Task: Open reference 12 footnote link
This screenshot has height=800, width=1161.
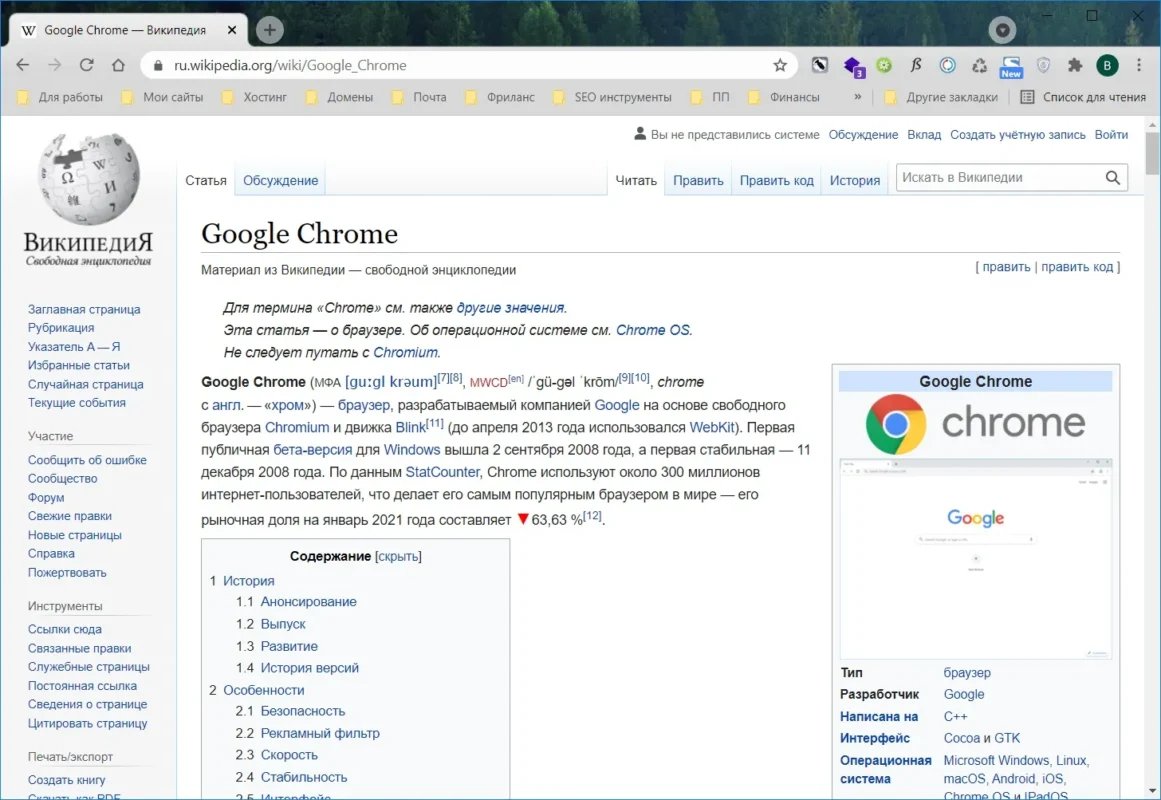Action: [592, 515]
